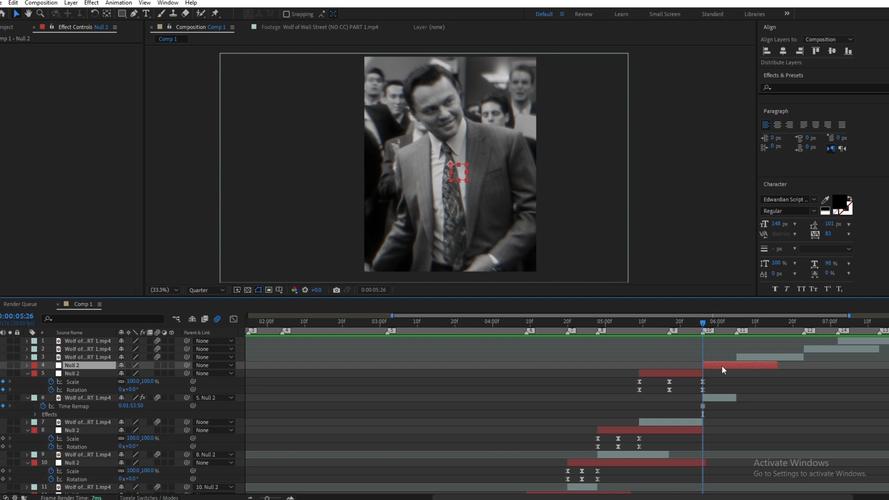Select the Rectangle shape tool
This screenshot has height=500, width=889.
[122, 14]
